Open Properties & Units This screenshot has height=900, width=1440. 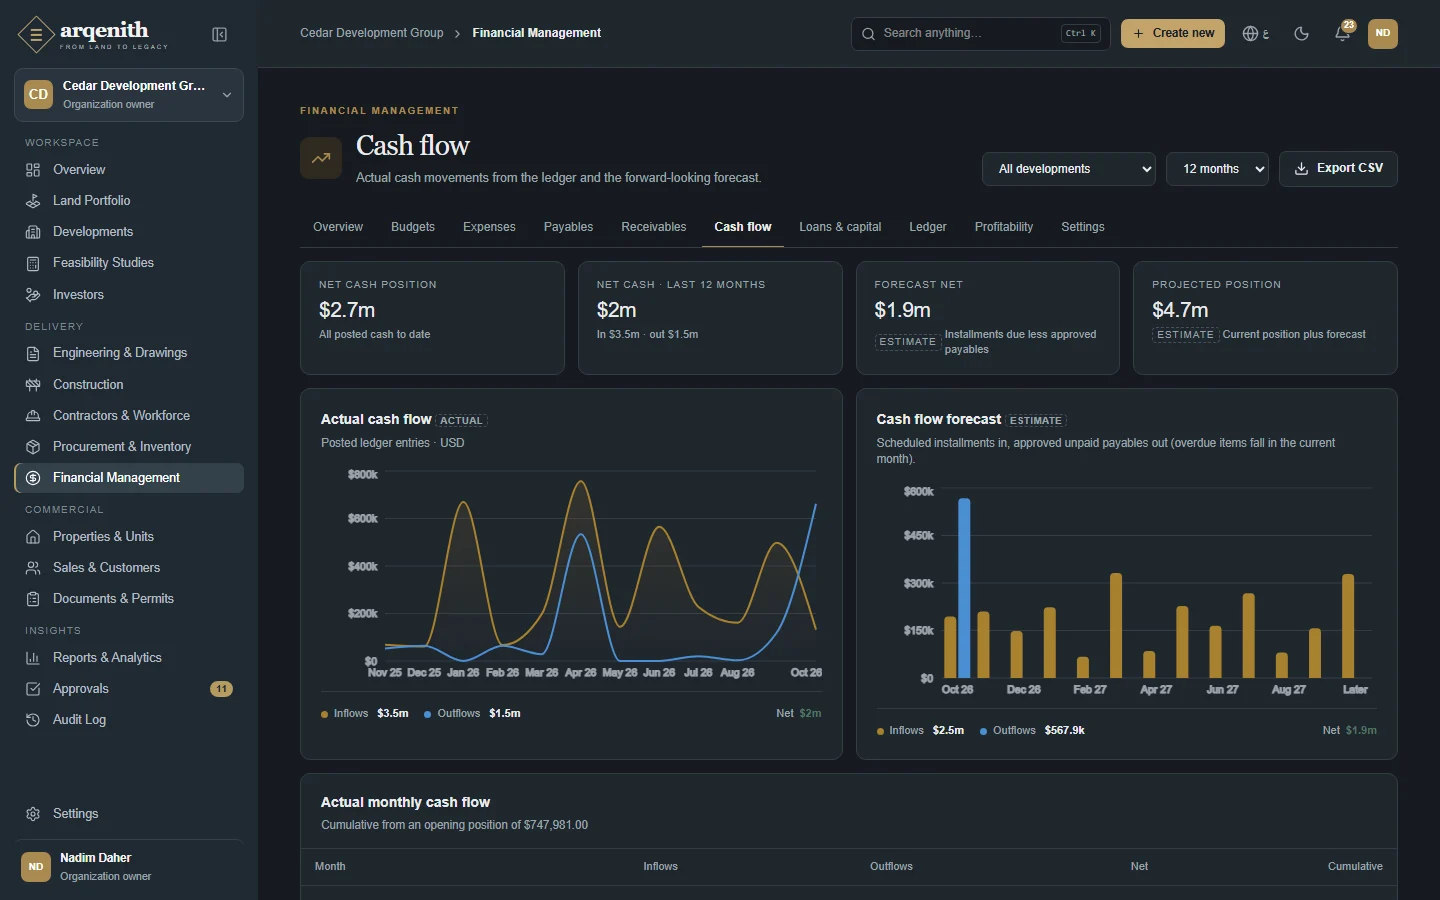[129, 537]
